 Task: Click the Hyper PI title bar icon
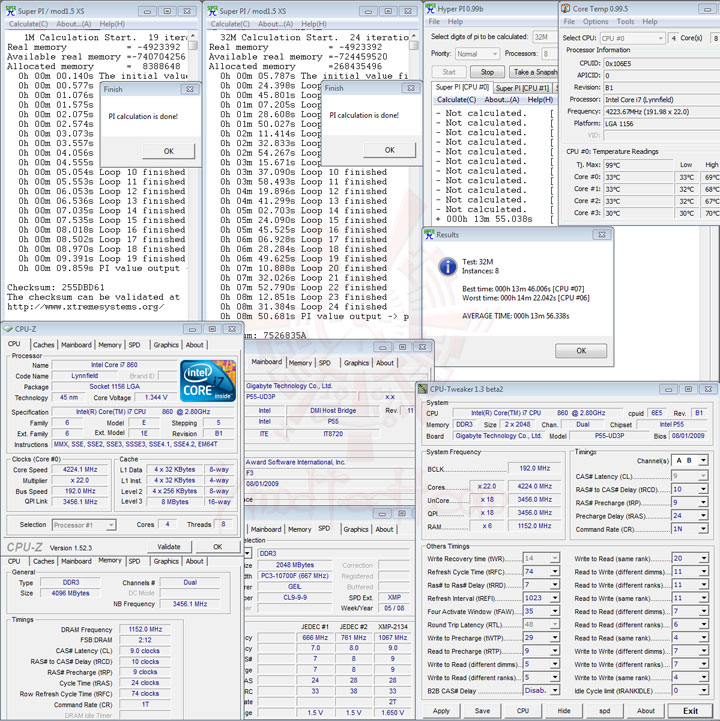coord(430,8)
